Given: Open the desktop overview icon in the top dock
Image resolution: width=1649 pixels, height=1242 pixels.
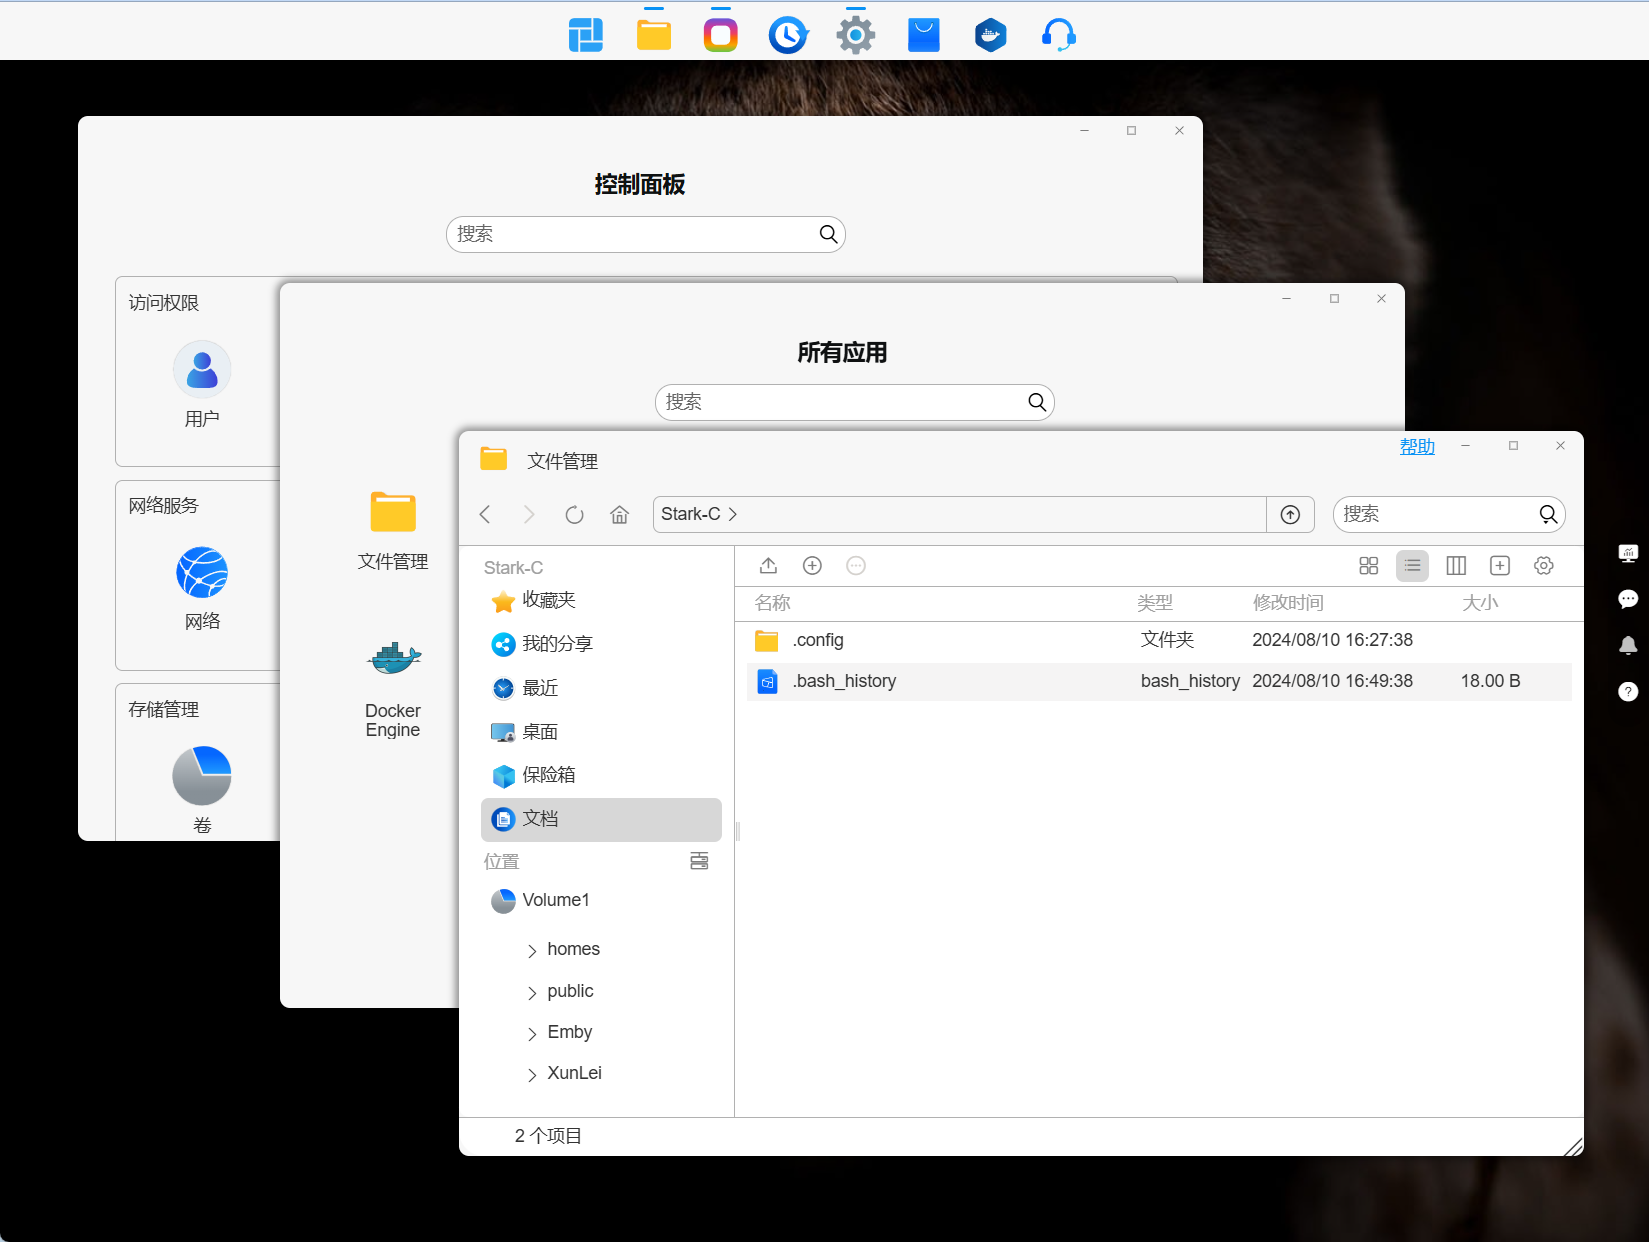Looking at the screenshot, I should 586,35.
